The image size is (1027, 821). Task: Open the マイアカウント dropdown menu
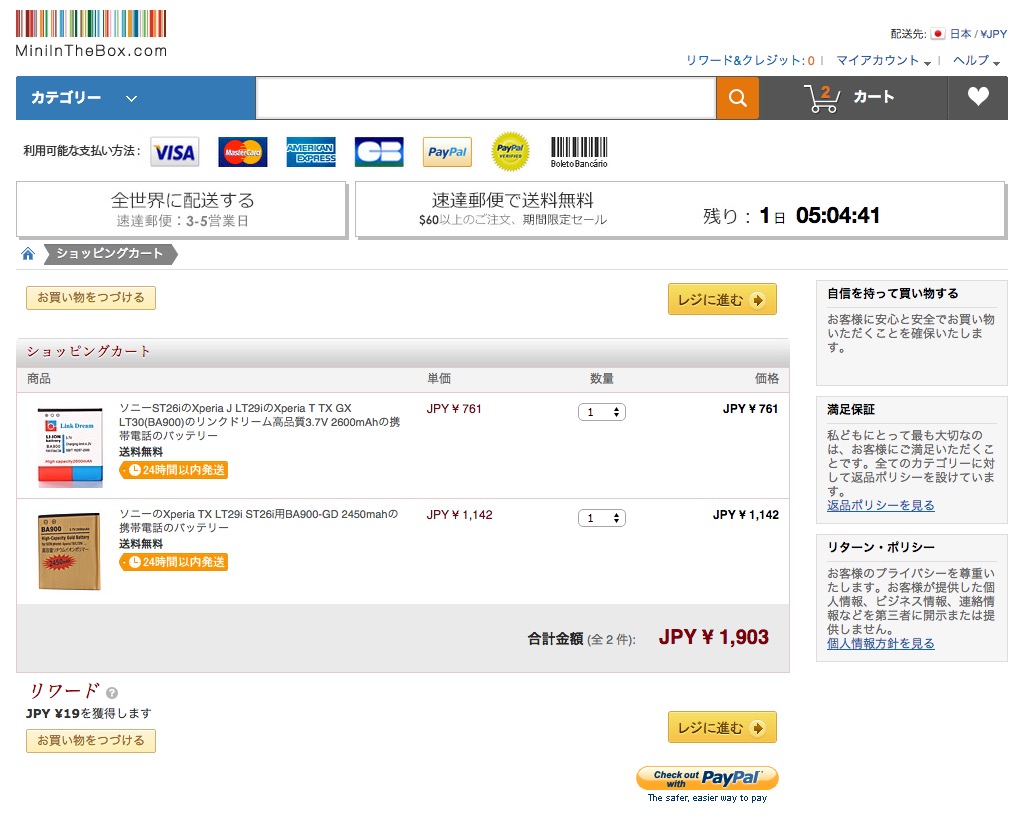(x=884, y=60)
